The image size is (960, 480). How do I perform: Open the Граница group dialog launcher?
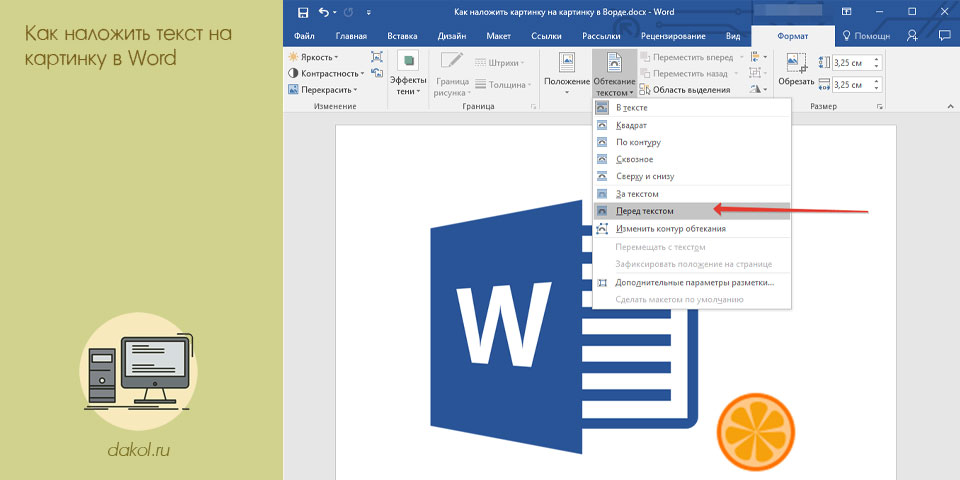[x=533, y=107]
